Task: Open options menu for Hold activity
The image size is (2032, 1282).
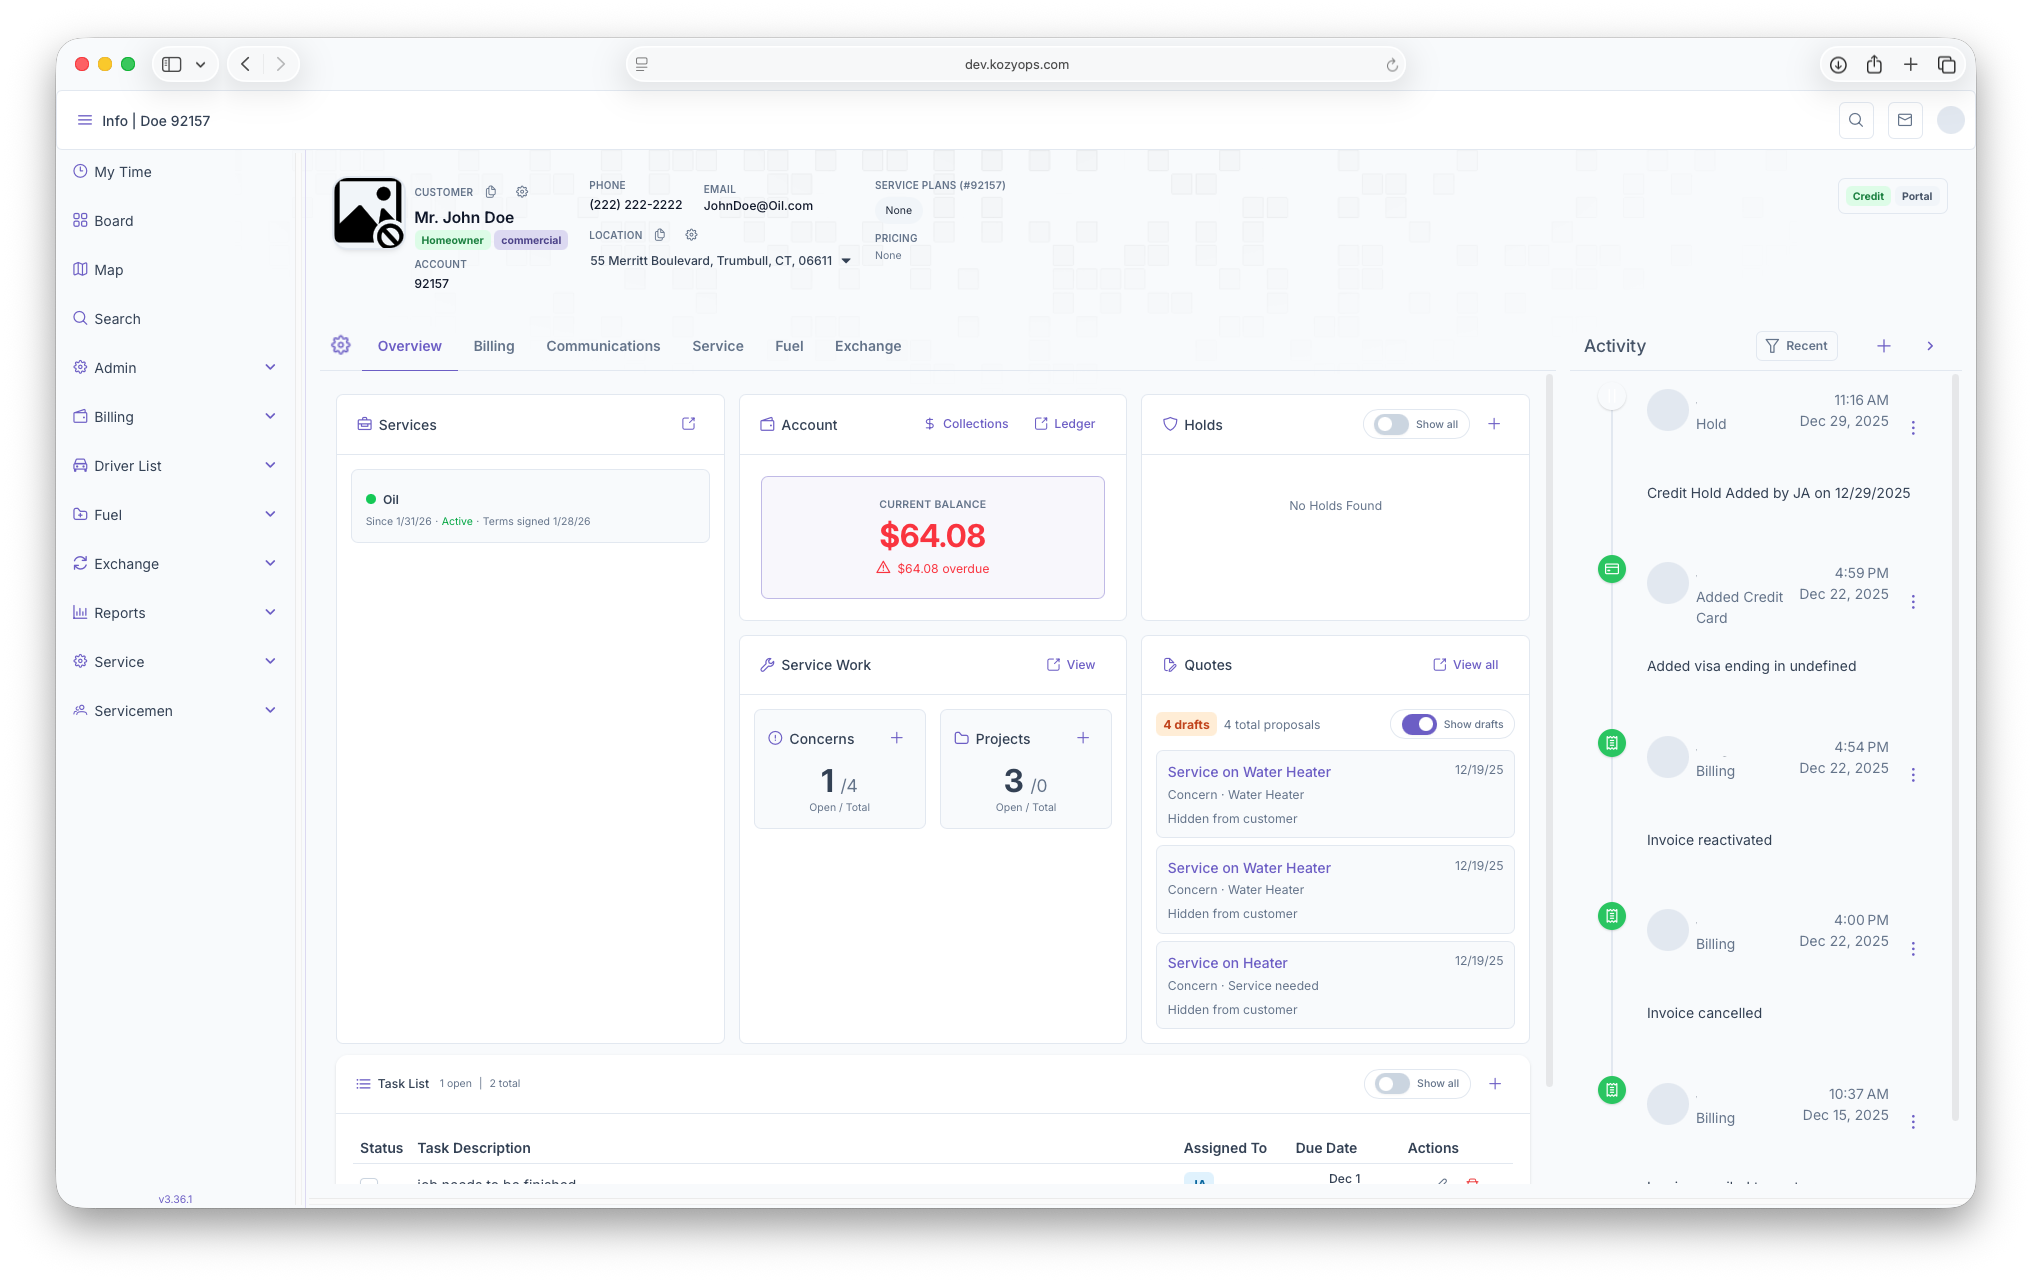Action: tap(1912, 428)
